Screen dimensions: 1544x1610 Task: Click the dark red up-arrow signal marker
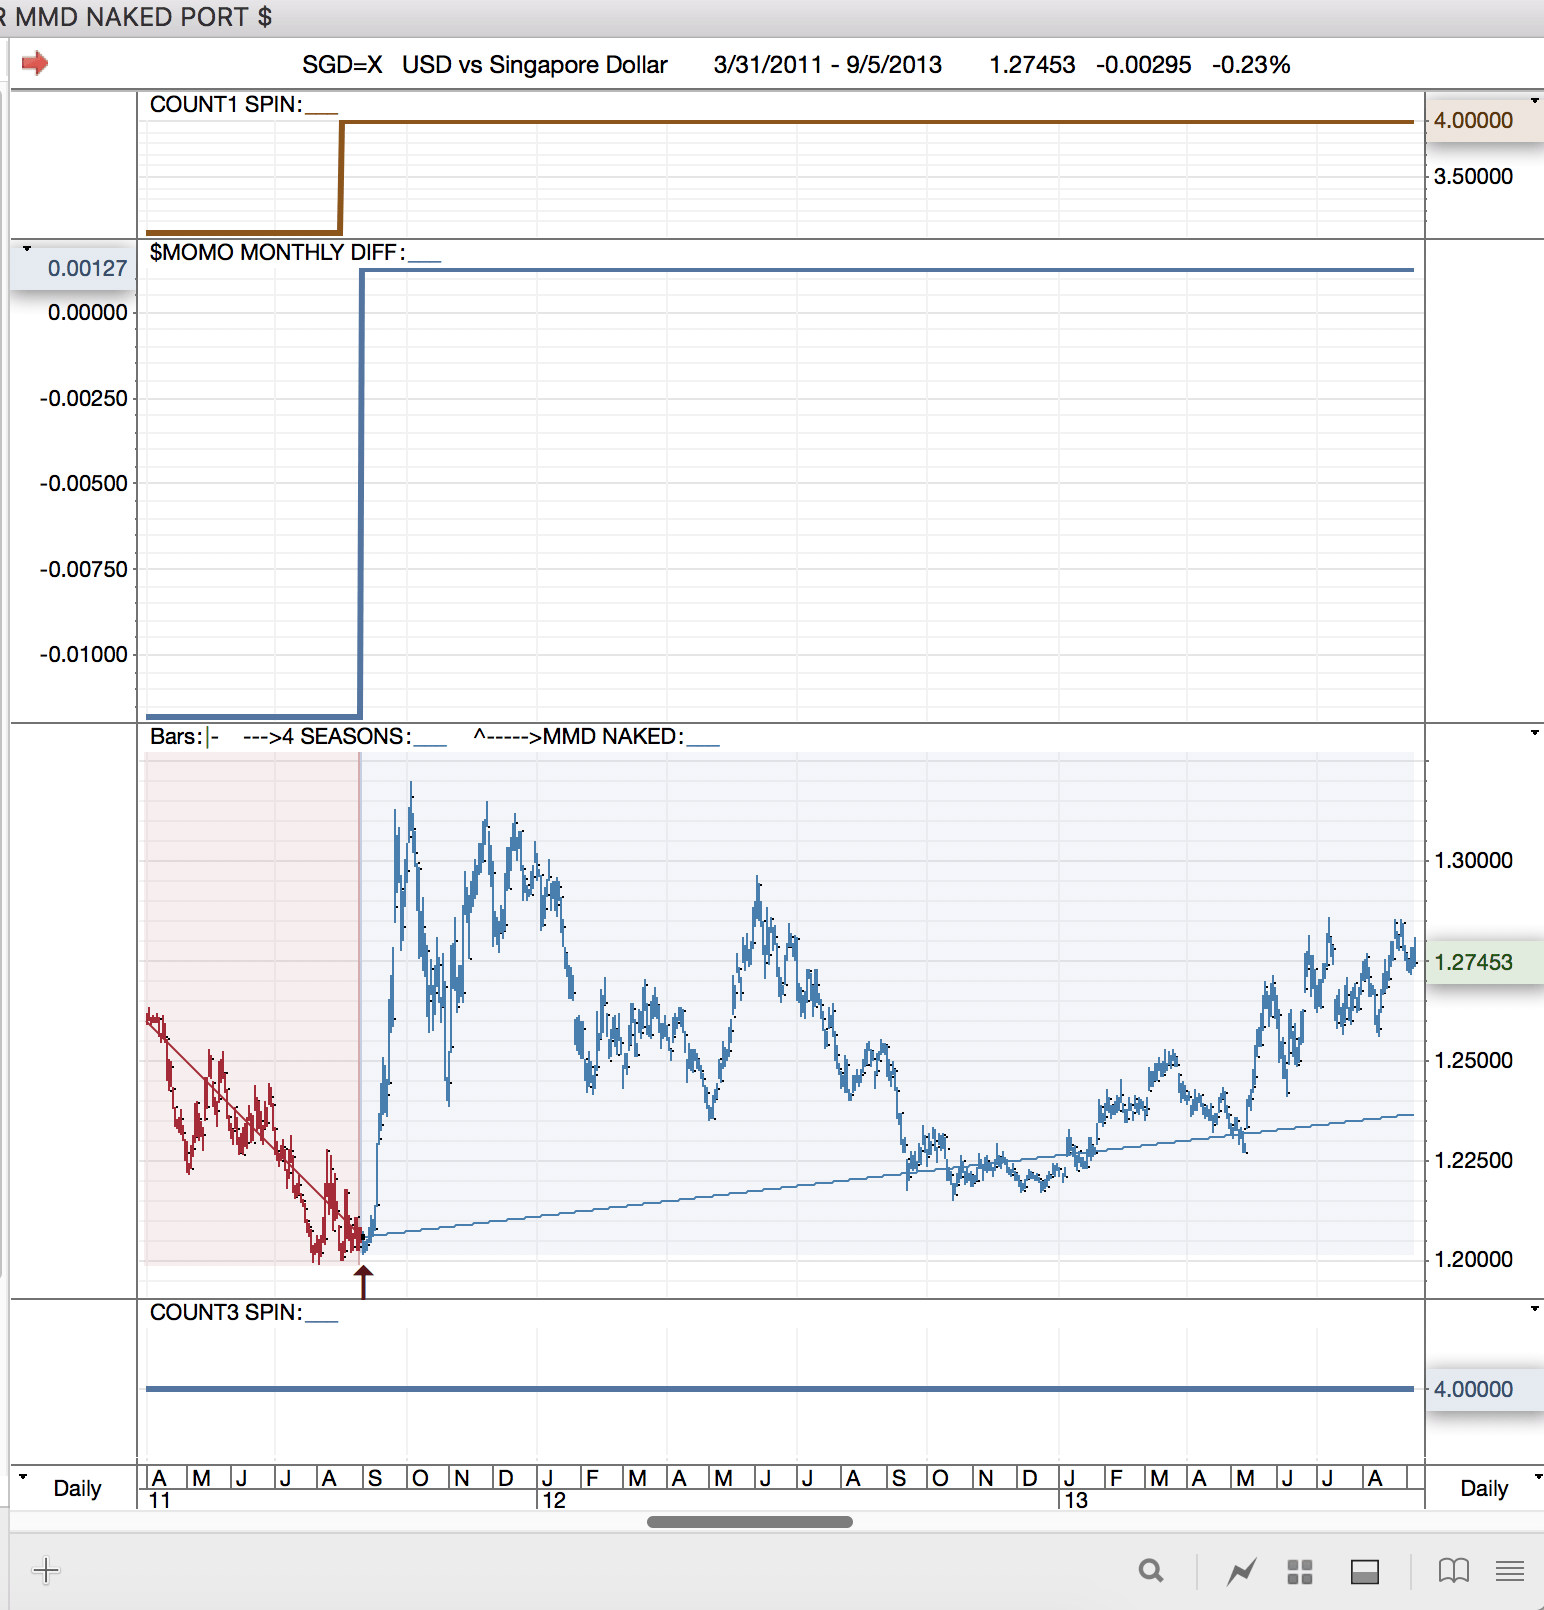pos(364,1281)
